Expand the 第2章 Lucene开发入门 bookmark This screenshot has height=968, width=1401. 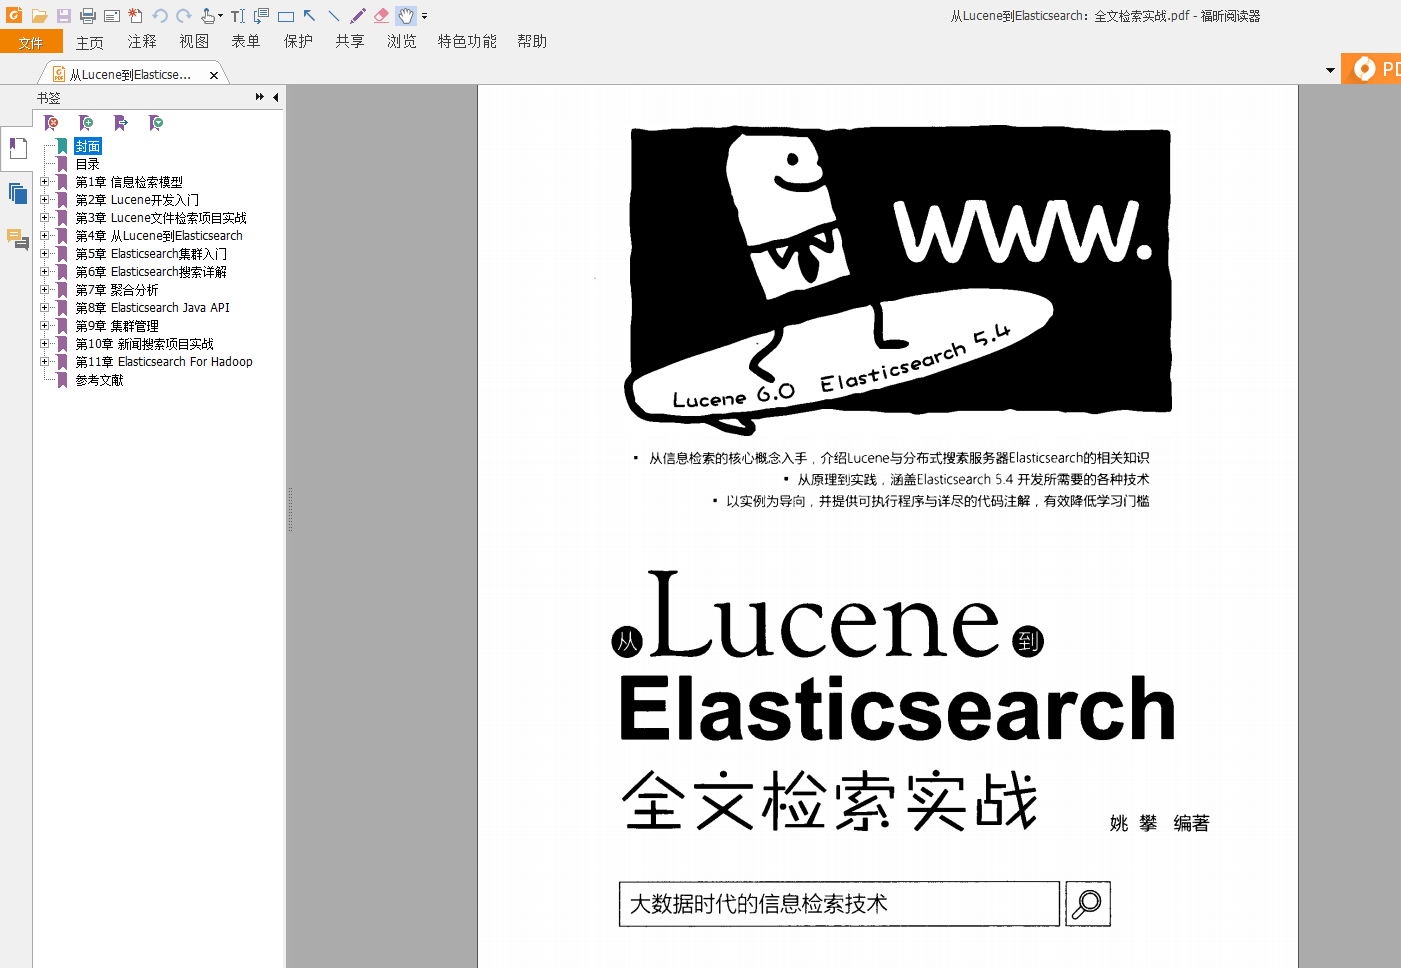coord(44,200)
